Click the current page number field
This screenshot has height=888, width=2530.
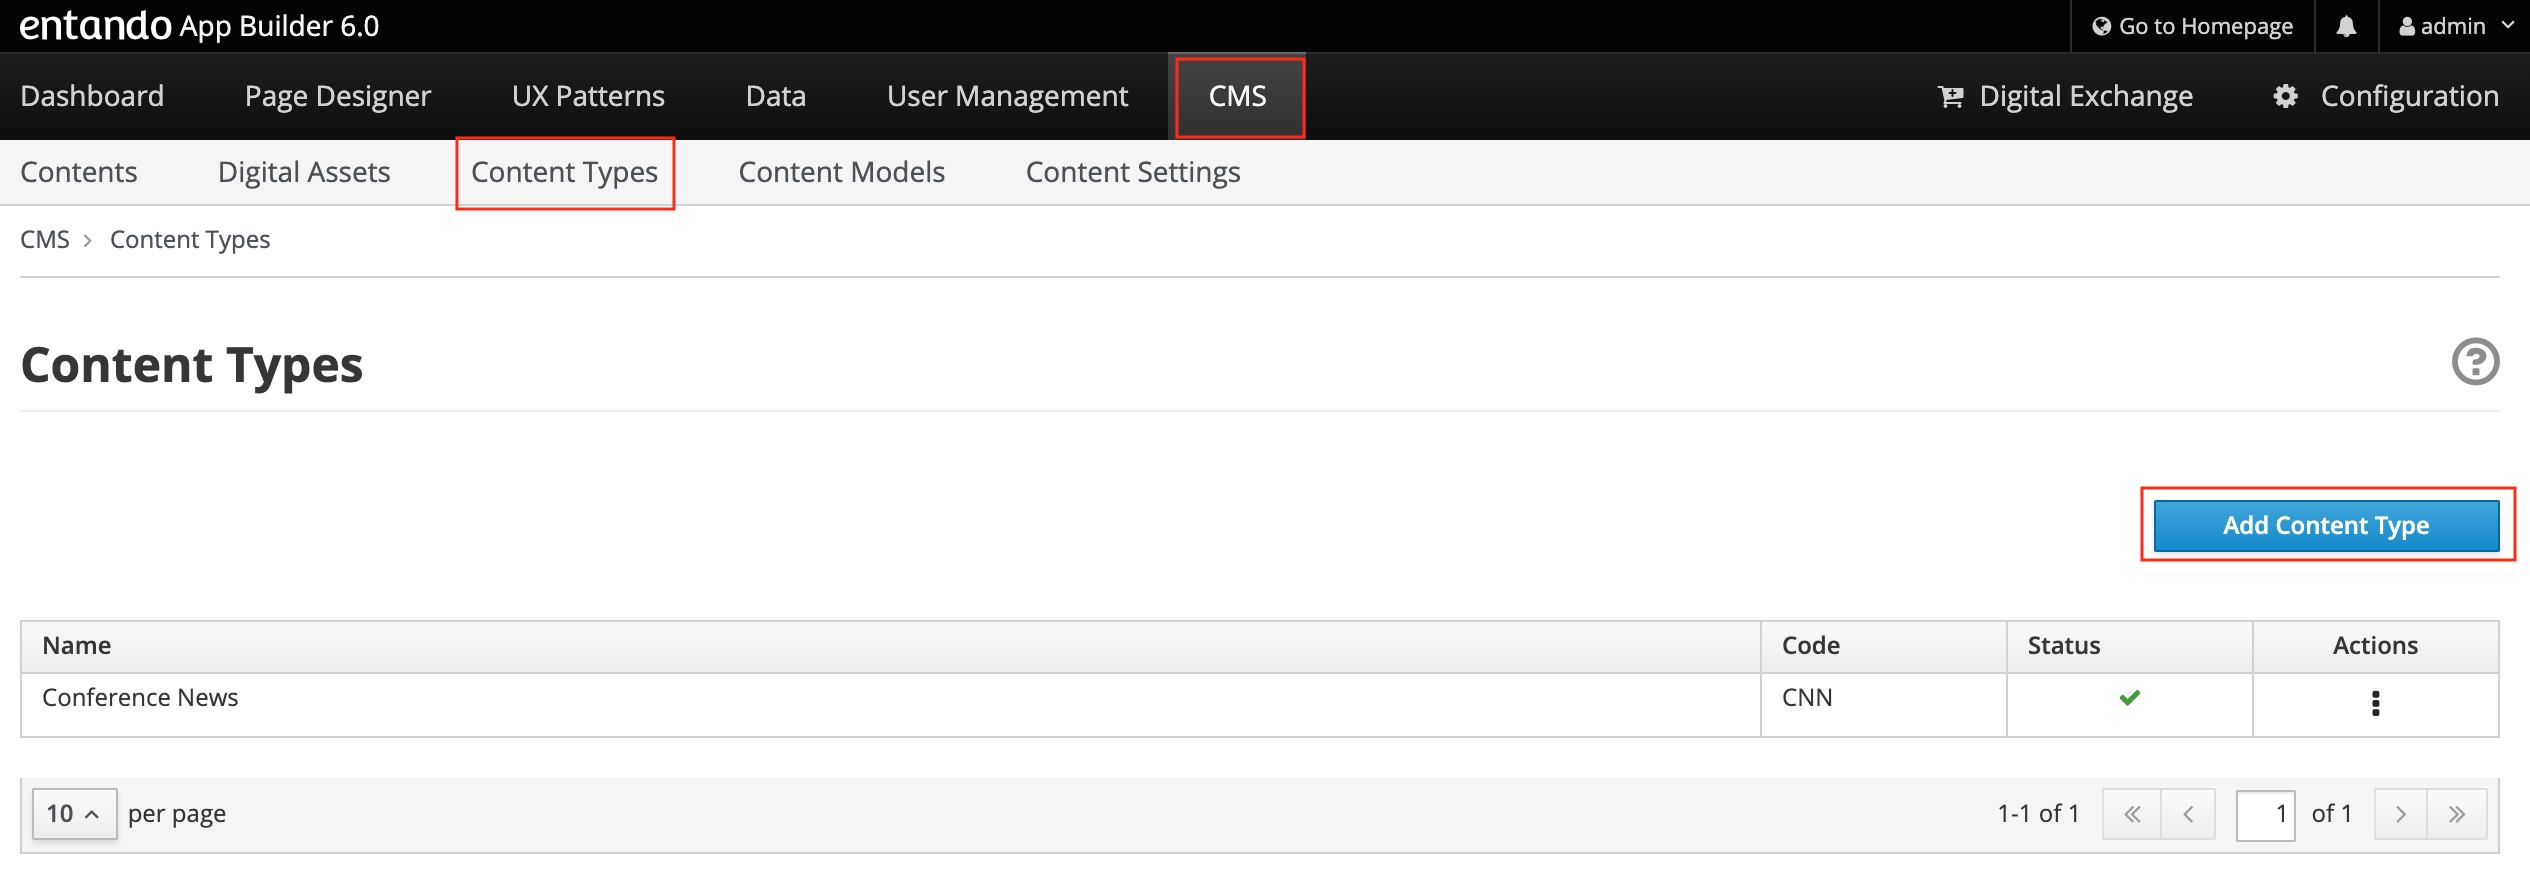tap(2265, 814)
